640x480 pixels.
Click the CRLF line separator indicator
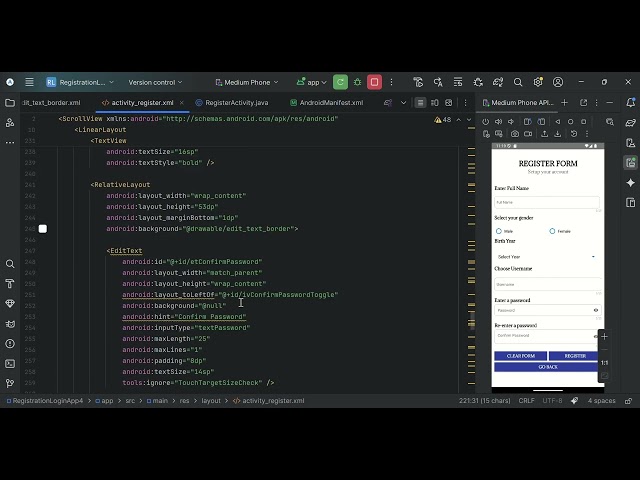(526, 401)
